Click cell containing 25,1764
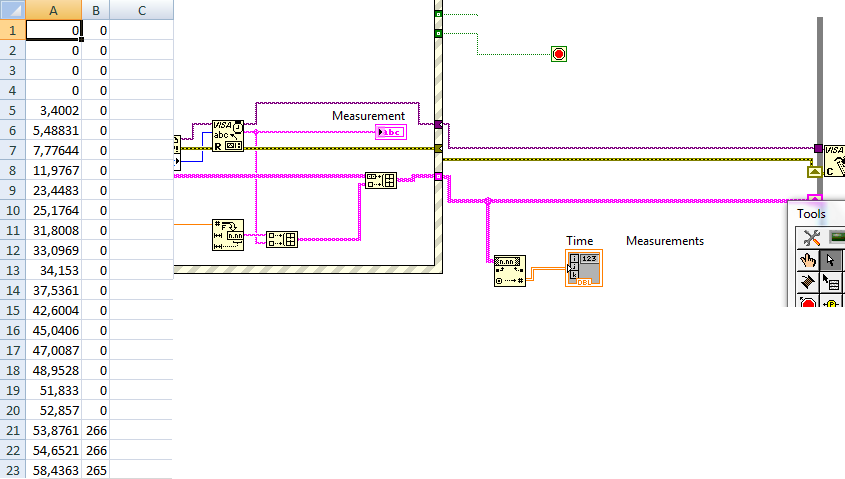This screenshot has height=479, width=845. [x=53, y=210]
